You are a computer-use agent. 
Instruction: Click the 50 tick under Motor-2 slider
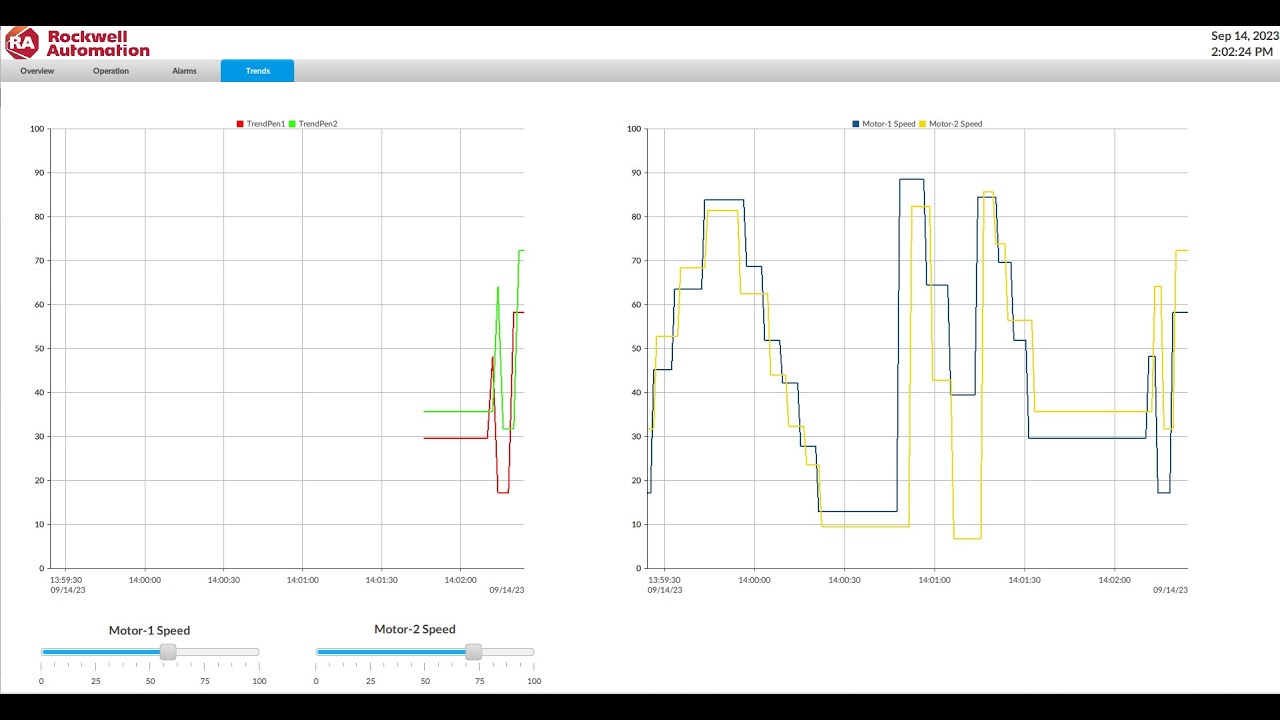(425, 681)
